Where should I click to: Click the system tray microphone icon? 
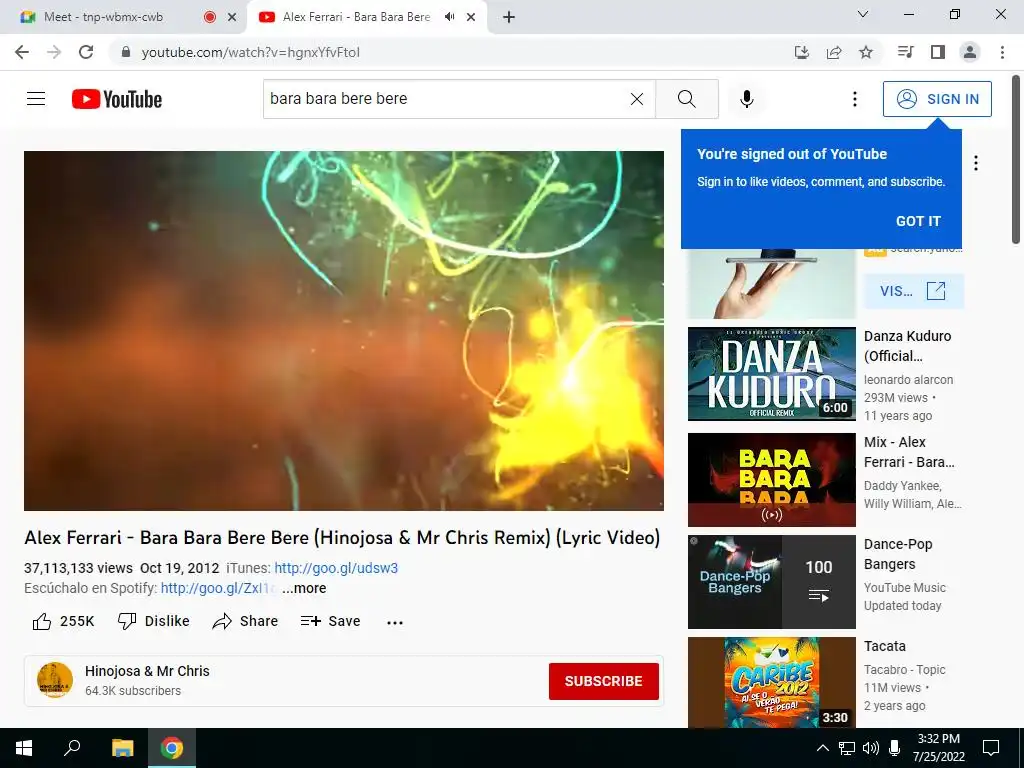(895, 748)
